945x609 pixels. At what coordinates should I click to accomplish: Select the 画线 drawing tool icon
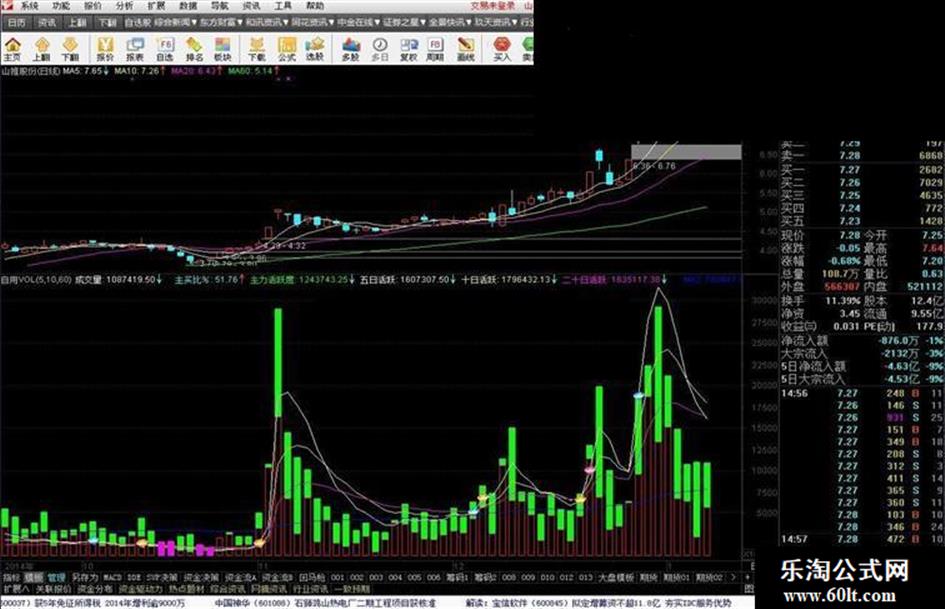[x=465, y=49]
